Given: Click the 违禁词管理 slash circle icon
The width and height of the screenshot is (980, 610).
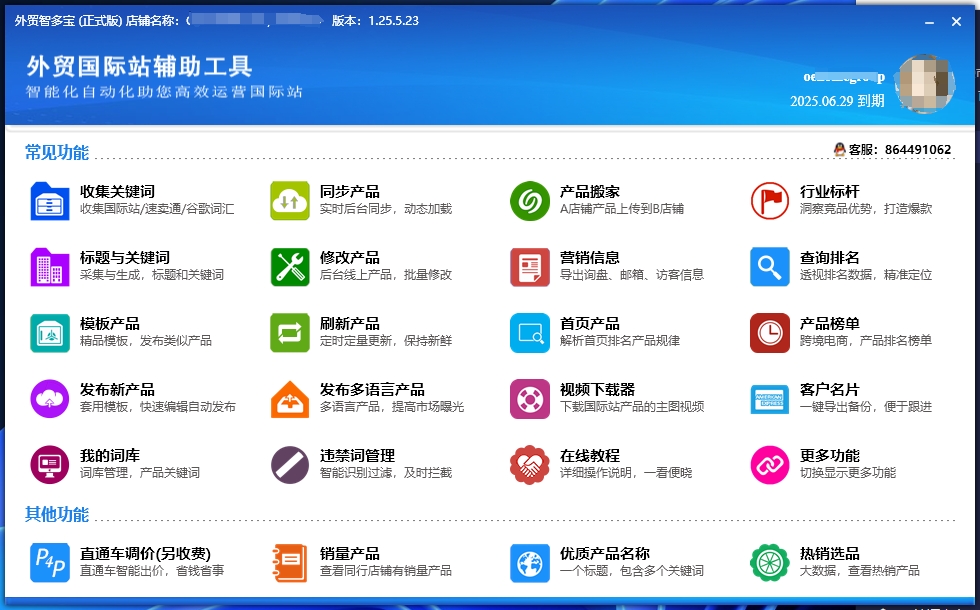Looking at the screenshot, I should pos(290,465).
